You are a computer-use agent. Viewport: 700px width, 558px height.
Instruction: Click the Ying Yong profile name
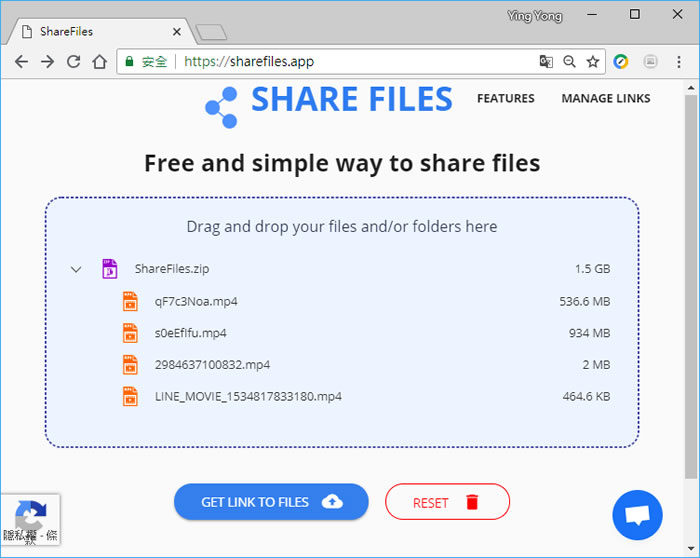coord(535,16)
